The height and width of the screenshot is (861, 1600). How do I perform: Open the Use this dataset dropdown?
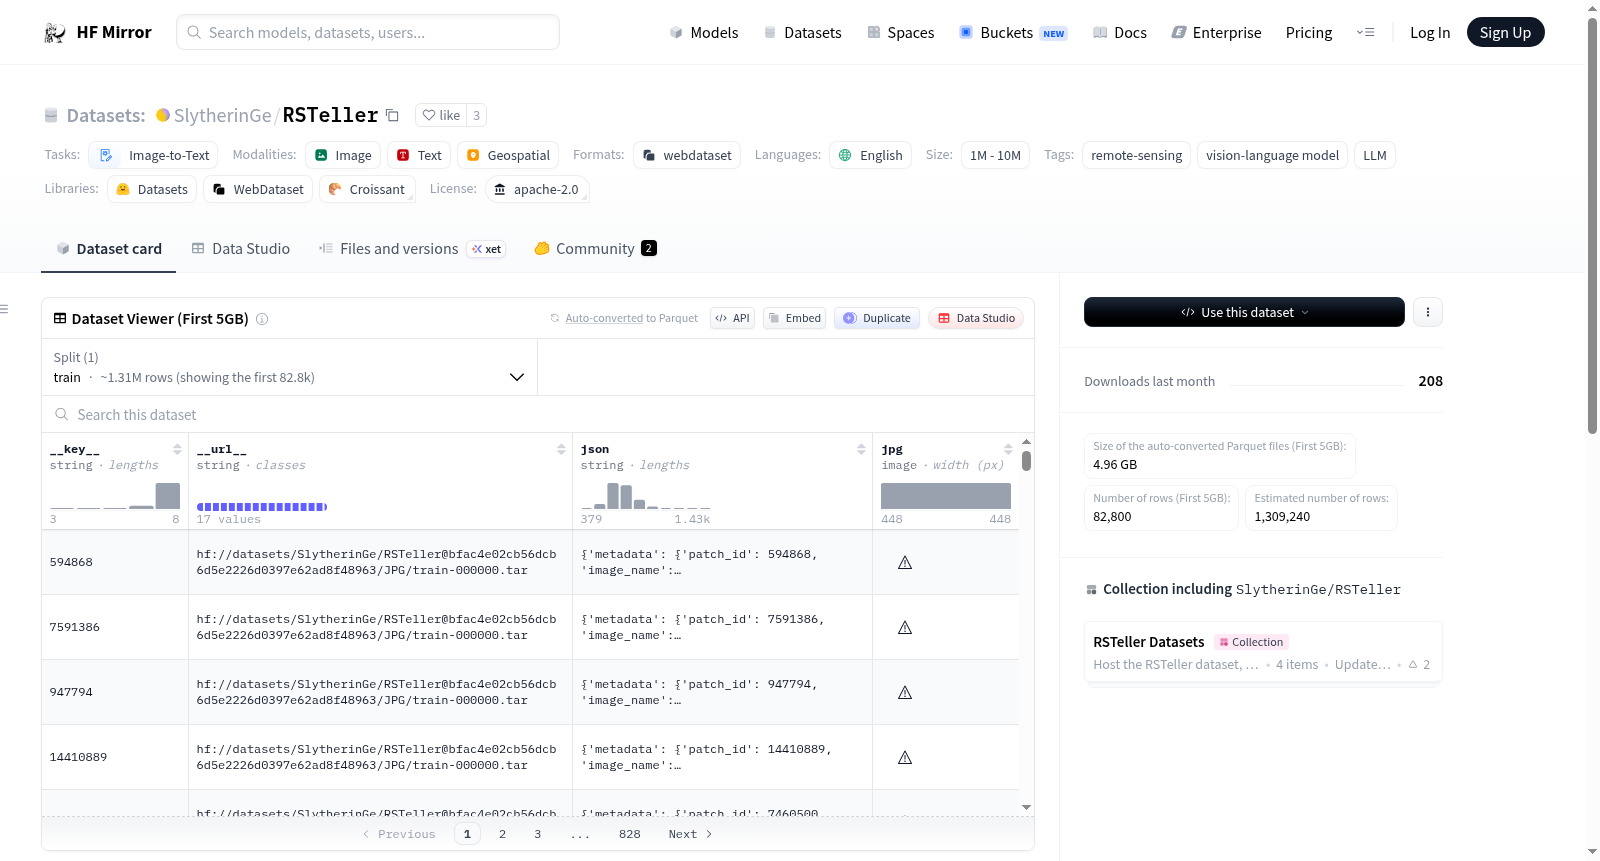coord(1244,312)
